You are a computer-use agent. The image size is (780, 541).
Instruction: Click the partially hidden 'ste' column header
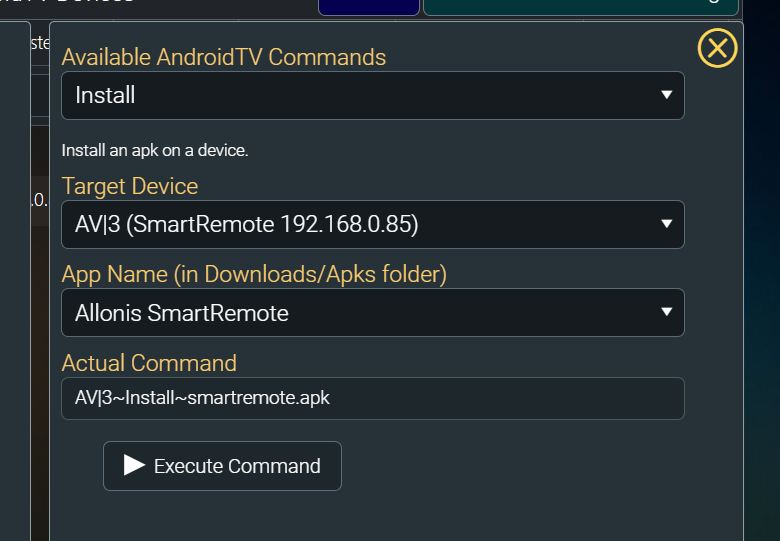pyautogui.click(x=40, y=43)
